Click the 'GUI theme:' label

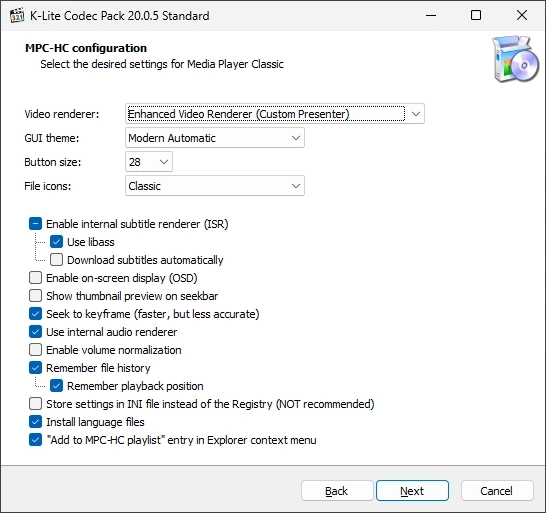[x=52, y=138]
